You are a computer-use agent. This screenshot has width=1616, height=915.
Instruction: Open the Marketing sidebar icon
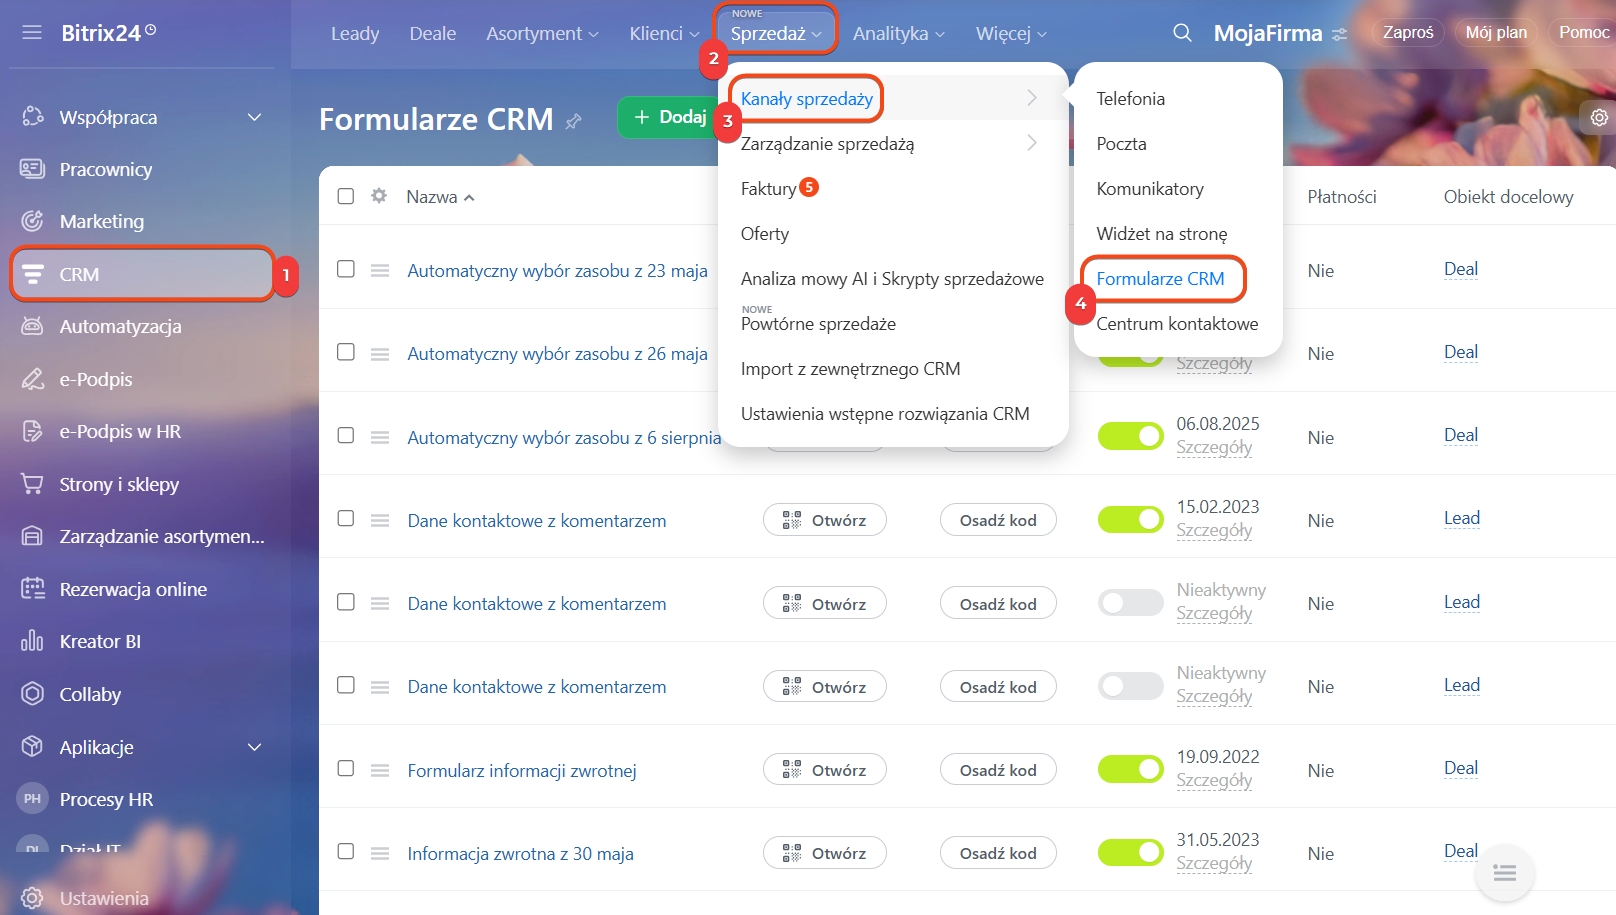[x=33, y=221]
